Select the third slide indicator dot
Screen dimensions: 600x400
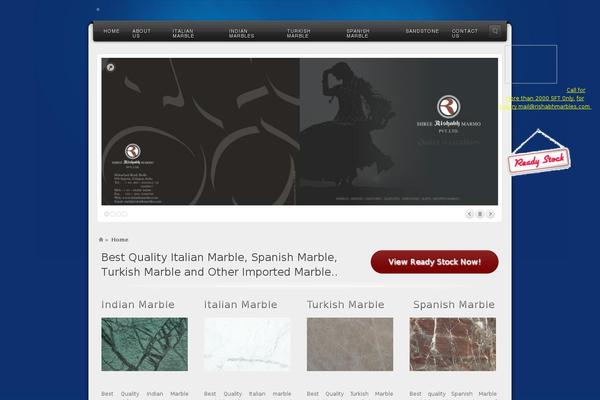(x=119, y=214)
